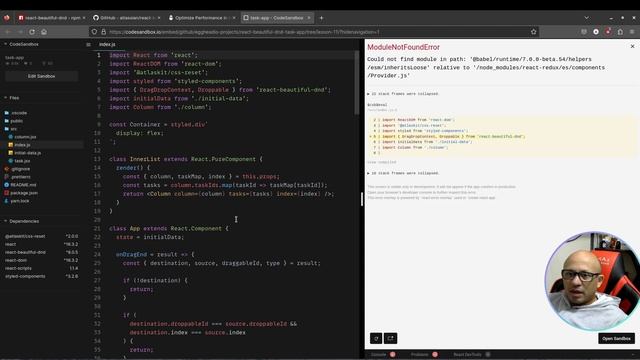Click the @atlaskit/css-reset dependency
Viewport: 640px width, 360px height.
pos(41,236)
